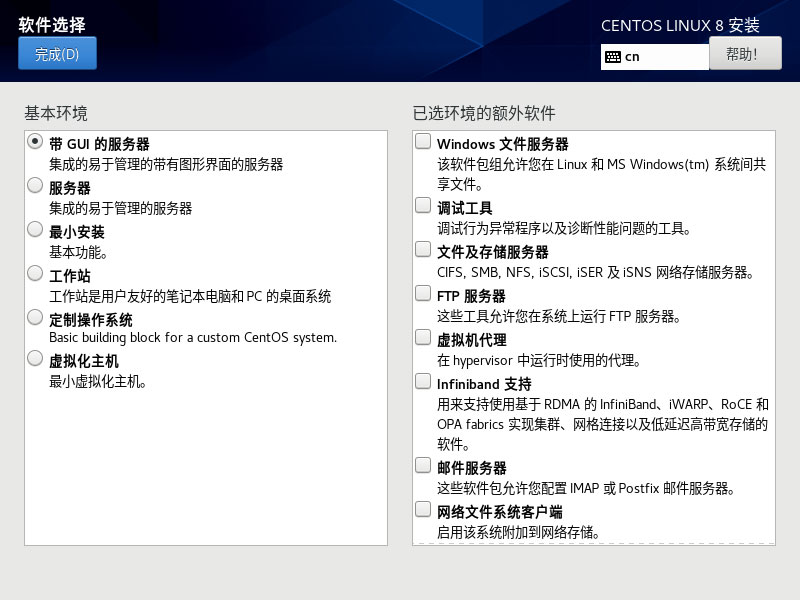Click the 调试工具 label text
800x600 pixels.
[465, 208]
